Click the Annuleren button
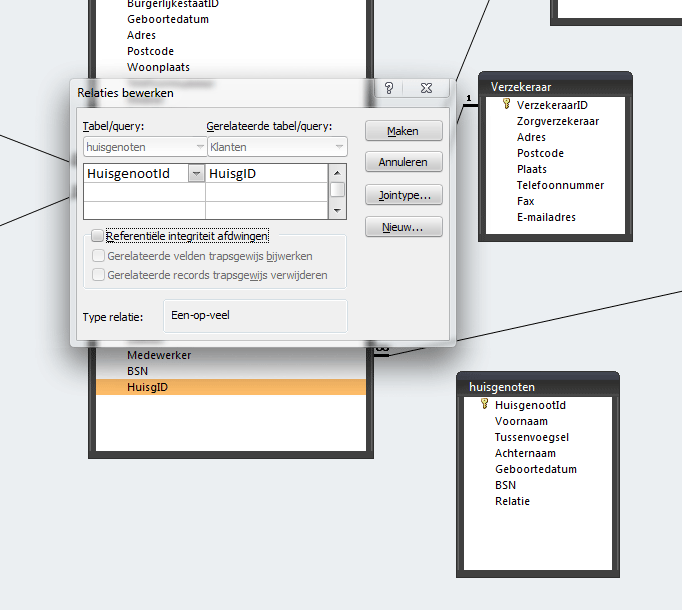The width and height of the screenshot is (682, 610). click(x=404, y=162)
